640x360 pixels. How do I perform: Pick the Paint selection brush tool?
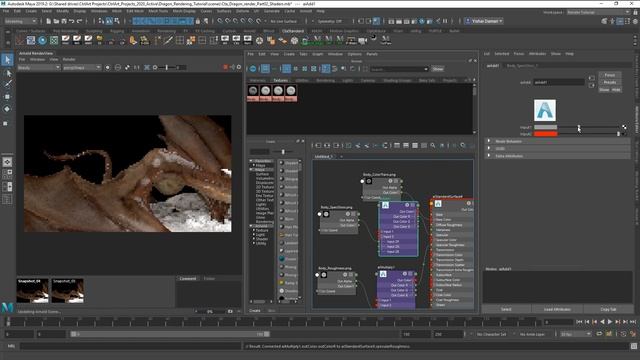click(7, 84)
